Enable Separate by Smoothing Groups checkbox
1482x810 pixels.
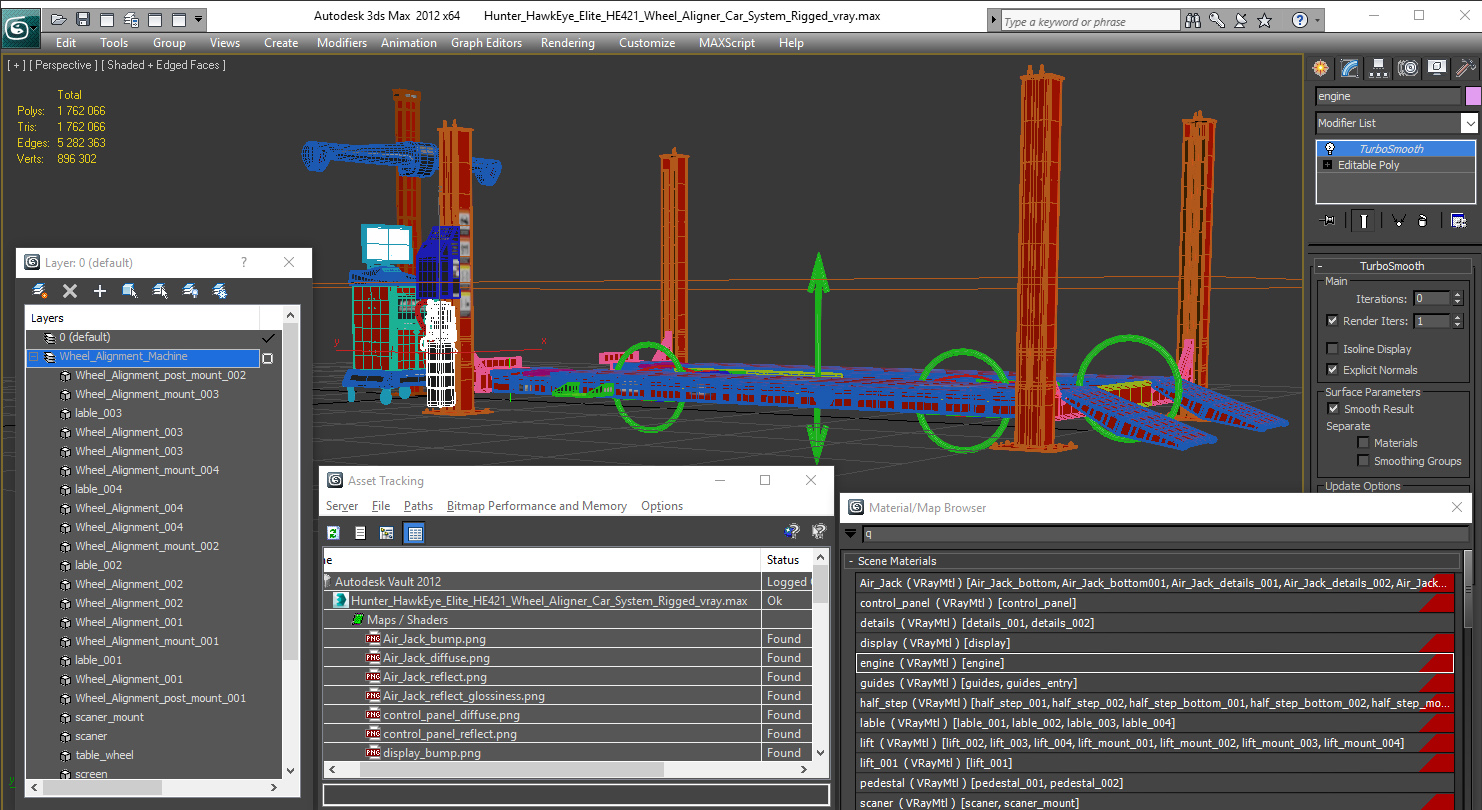[x=1363, y=461]
